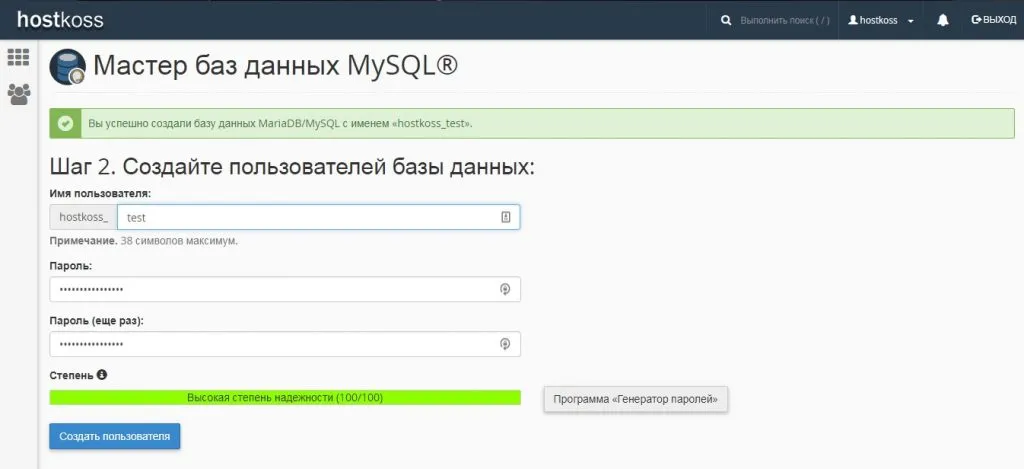1024x469 pixels.
Task: Click green success checkmark icon
Action: [x=65, y=123]
